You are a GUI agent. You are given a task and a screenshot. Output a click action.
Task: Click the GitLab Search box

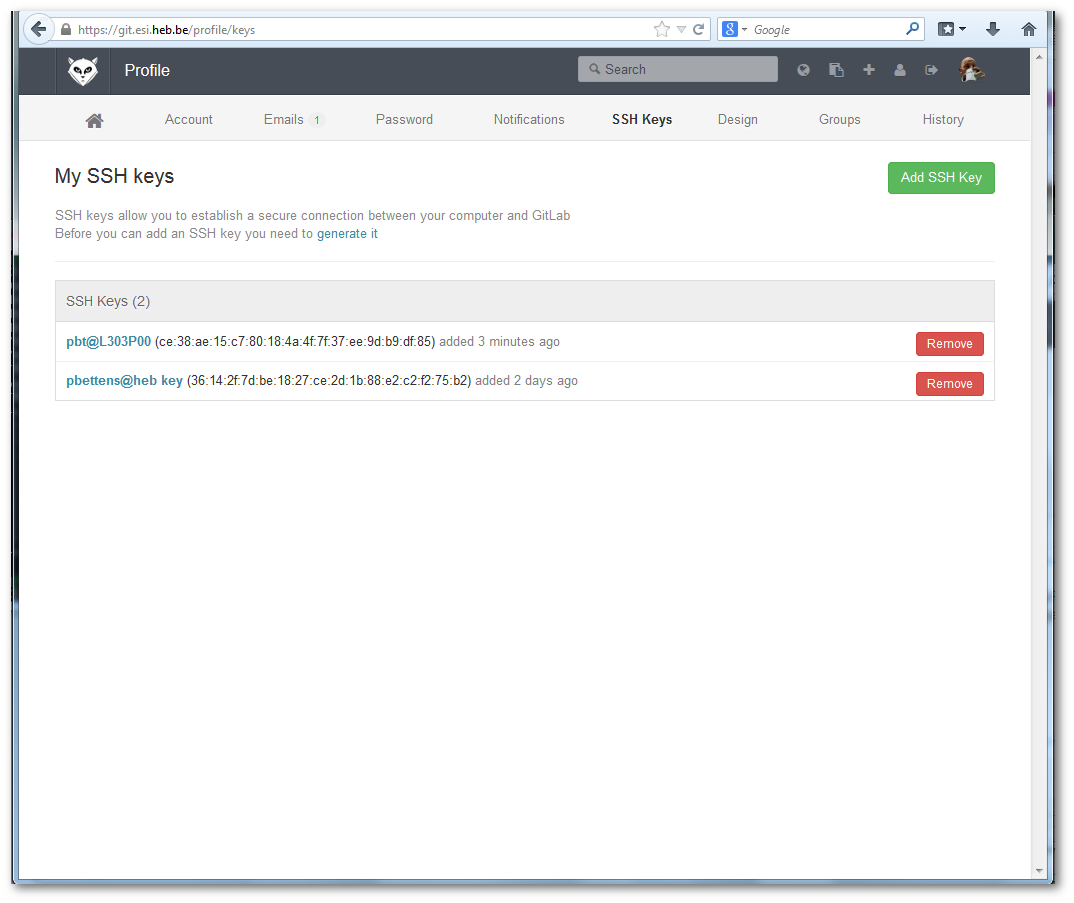pos(678,69)
